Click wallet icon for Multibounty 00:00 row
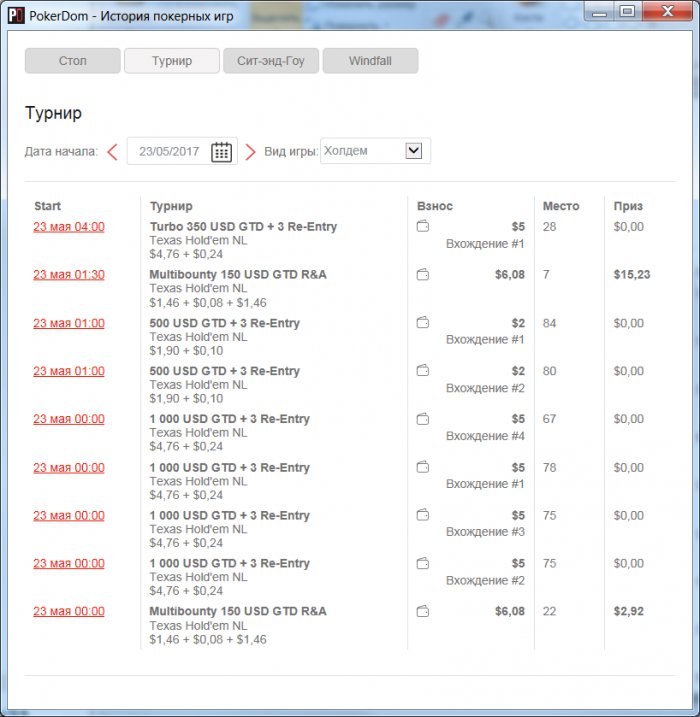Screen dimensions: 700x717 [x=423, y=611]
